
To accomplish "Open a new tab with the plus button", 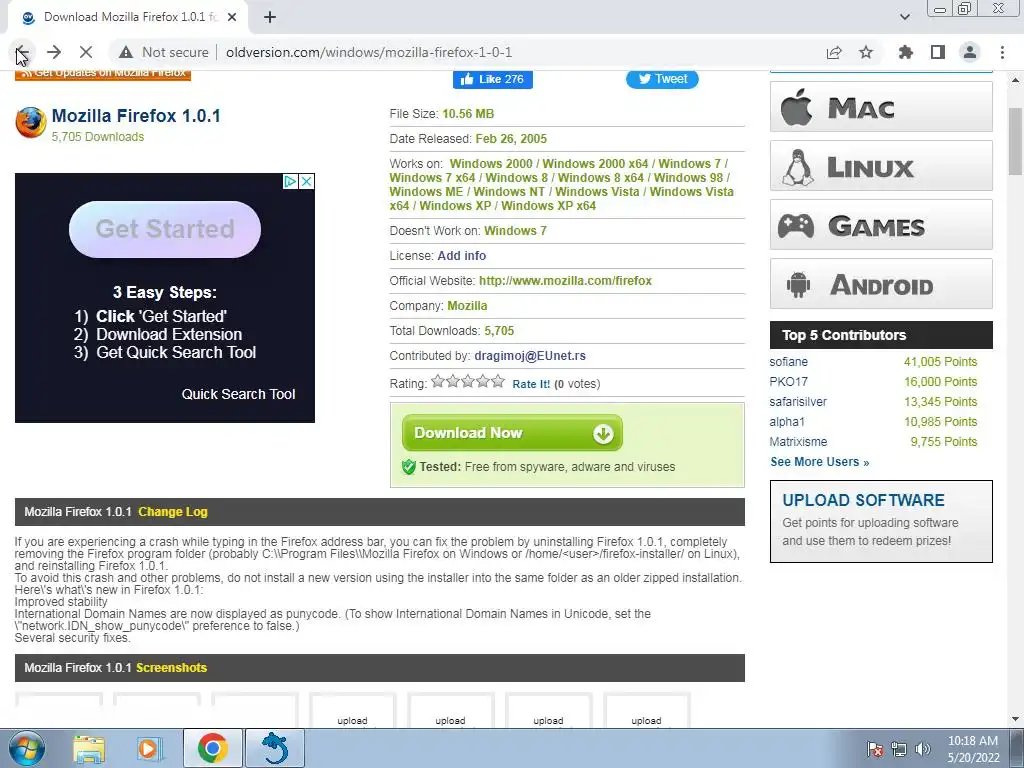I will [x=270, y=18].
